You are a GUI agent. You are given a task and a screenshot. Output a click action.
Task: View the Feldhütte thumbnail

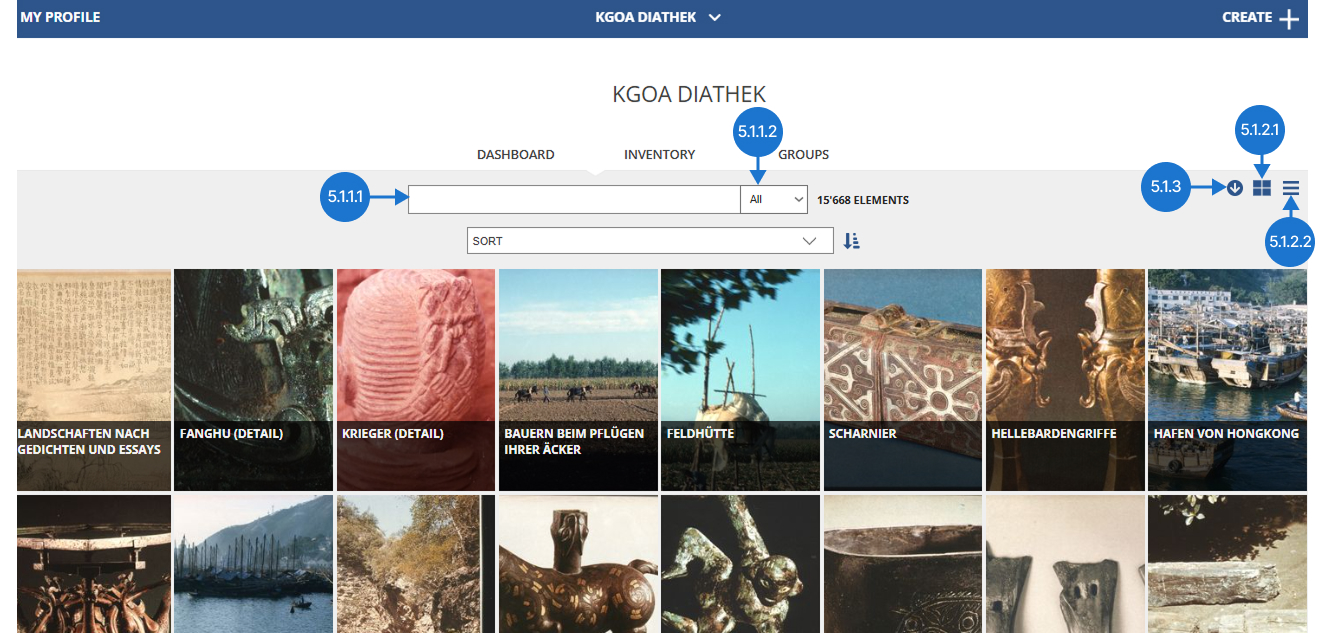[740, 379]
